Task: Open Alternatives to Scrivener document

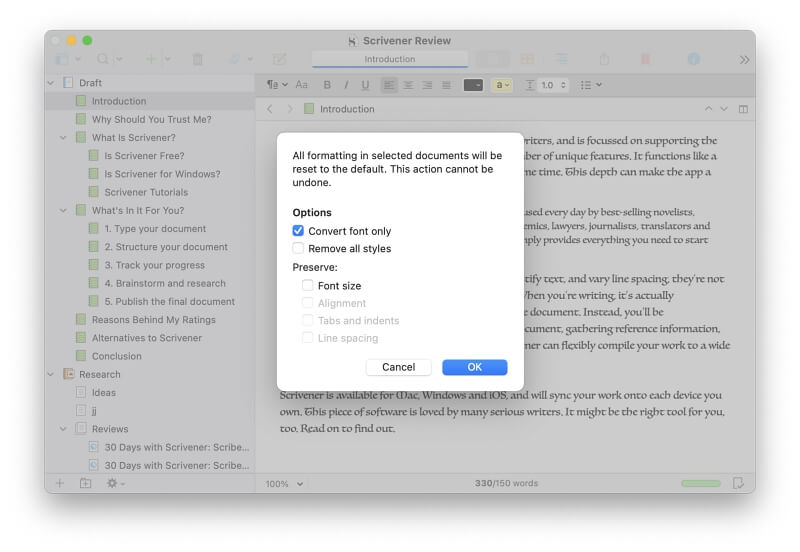Action: point(150,338)
